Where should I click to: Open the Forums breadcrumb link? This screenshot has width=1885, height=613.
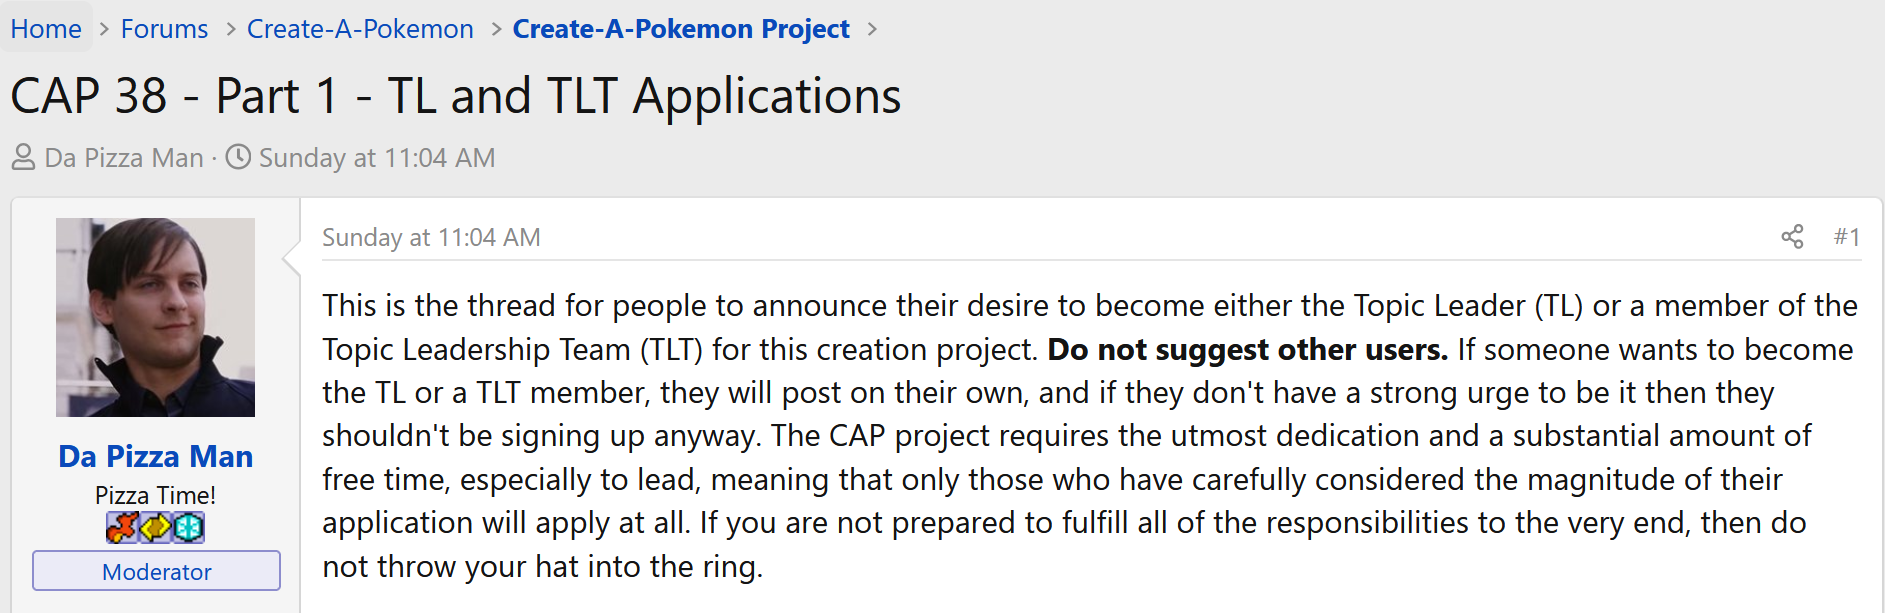pyautogui.click(x=164, y=29)
